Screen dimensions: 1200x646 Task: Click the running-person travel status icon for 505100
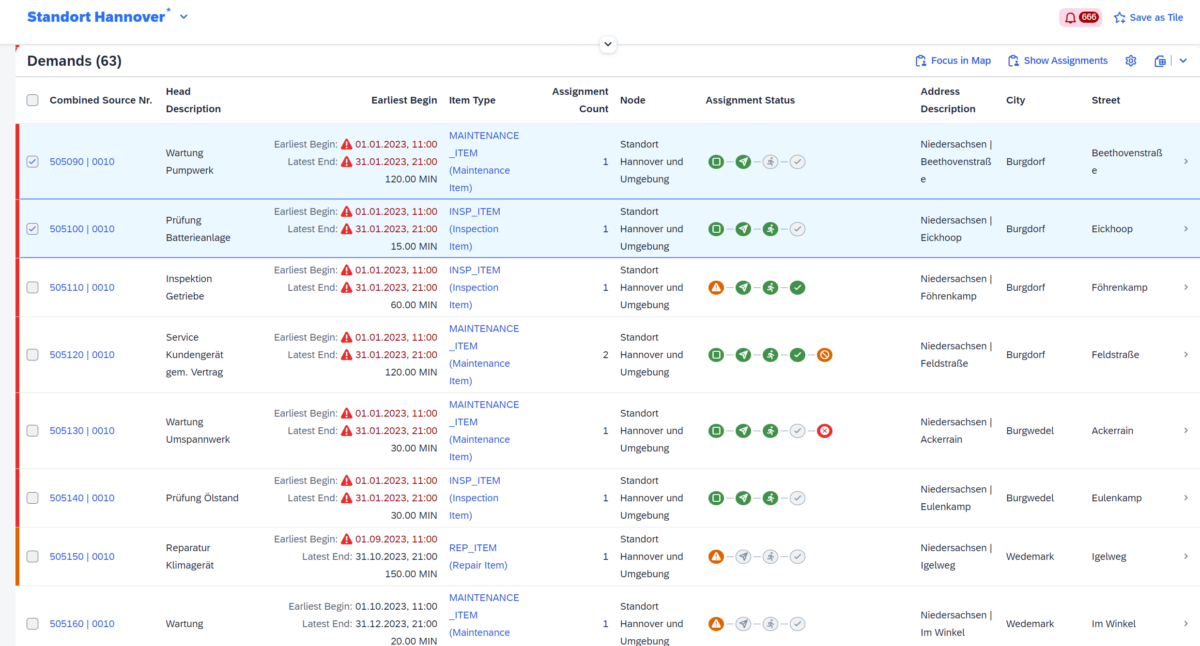click(x=769, y=229)
